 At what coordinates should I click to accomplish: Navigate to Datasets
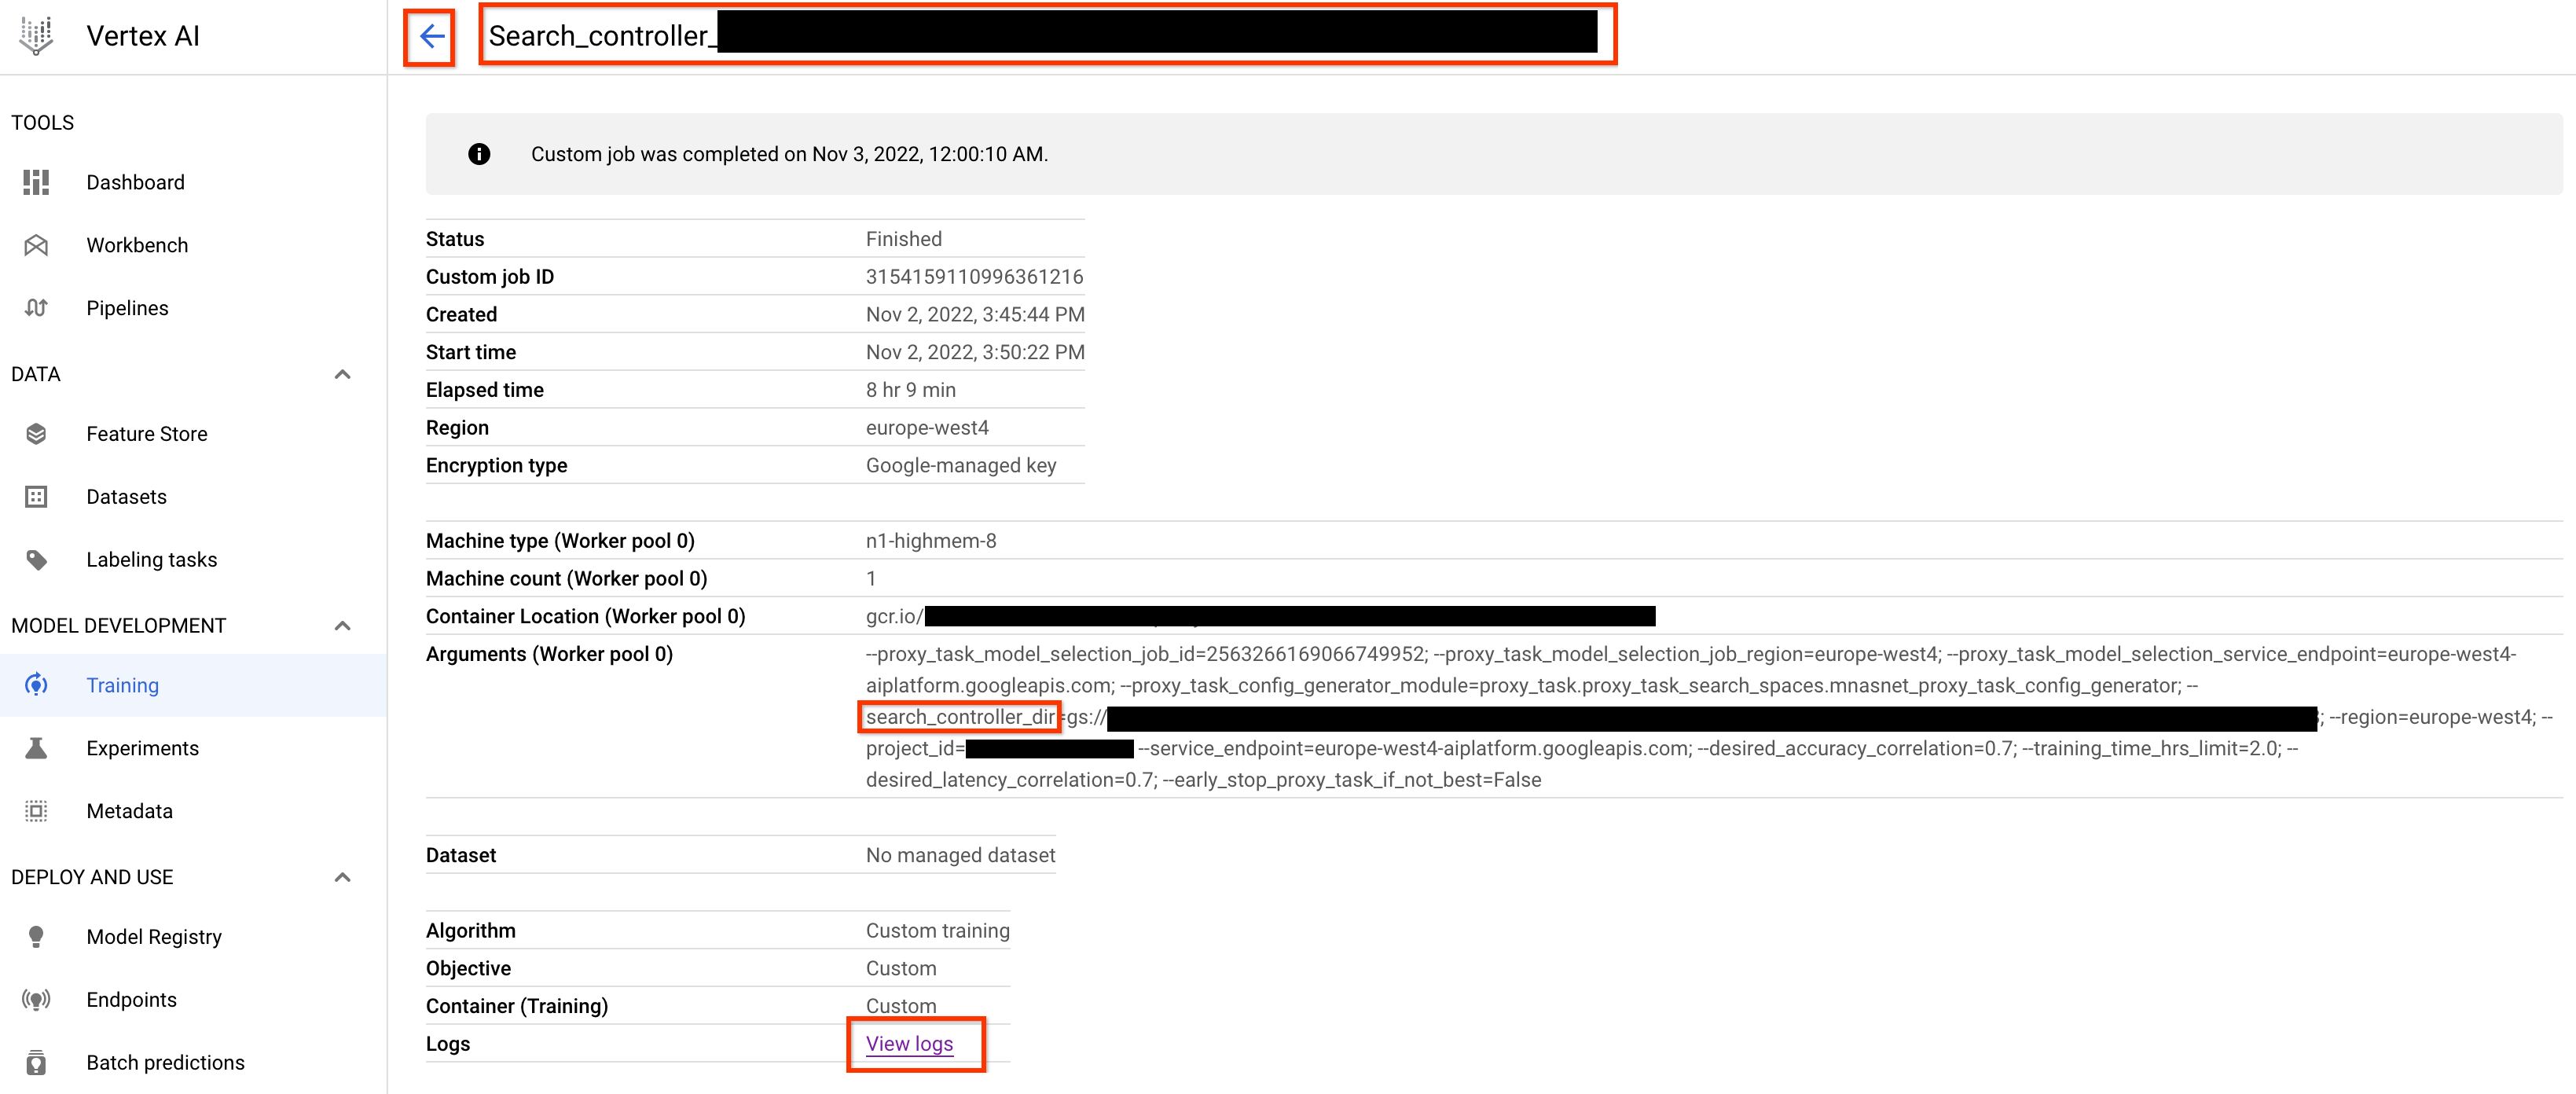pyautogui.click(x=127, y=496)
